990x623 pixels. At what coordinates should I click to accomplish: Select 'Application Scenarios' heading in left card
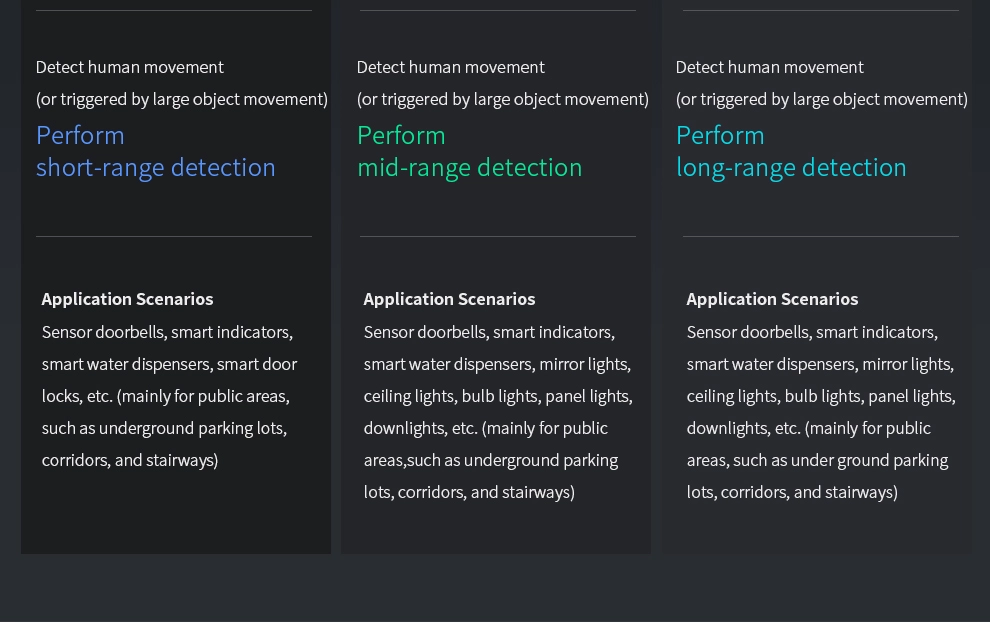point(127,299)
